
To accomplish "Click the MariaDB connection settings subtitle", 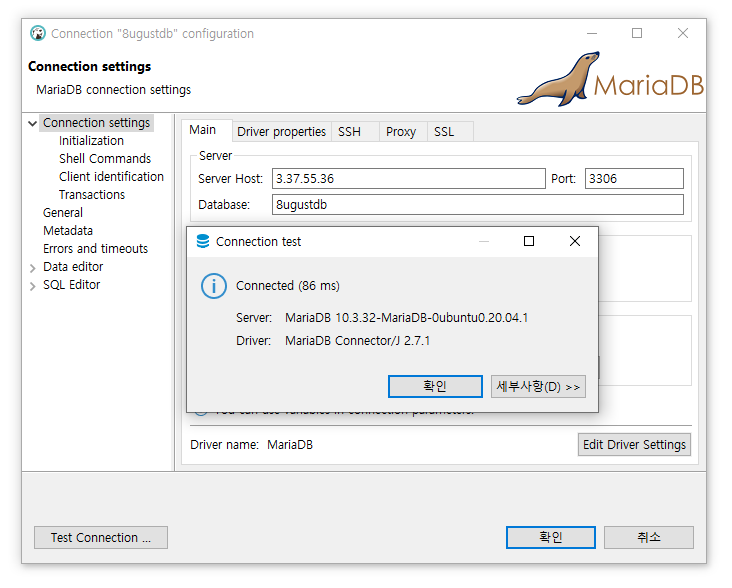I will pyautogui.click(x=113, y=90).
